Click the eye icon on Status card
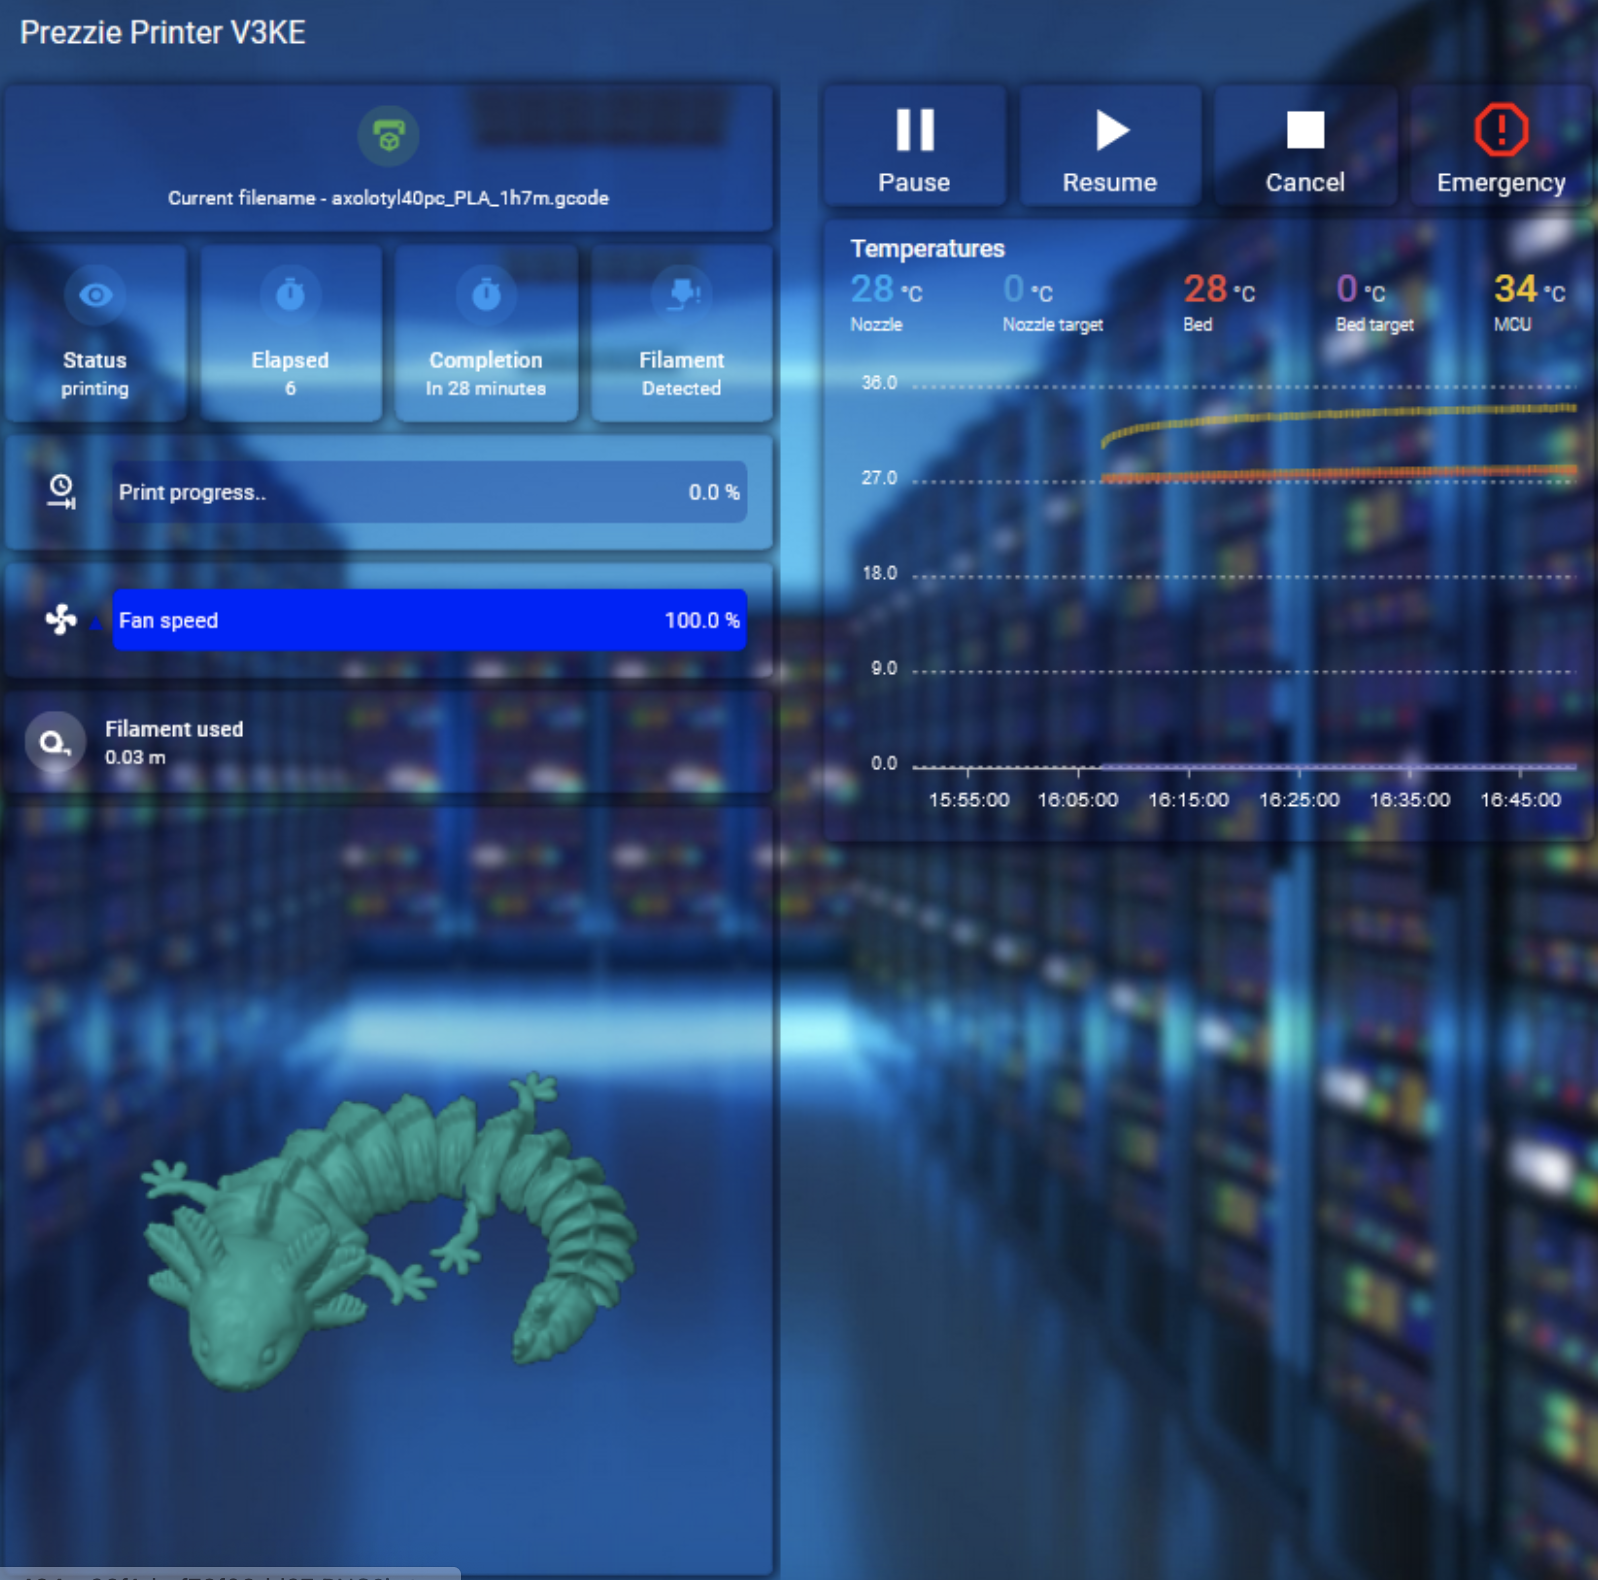 point(95,295)
